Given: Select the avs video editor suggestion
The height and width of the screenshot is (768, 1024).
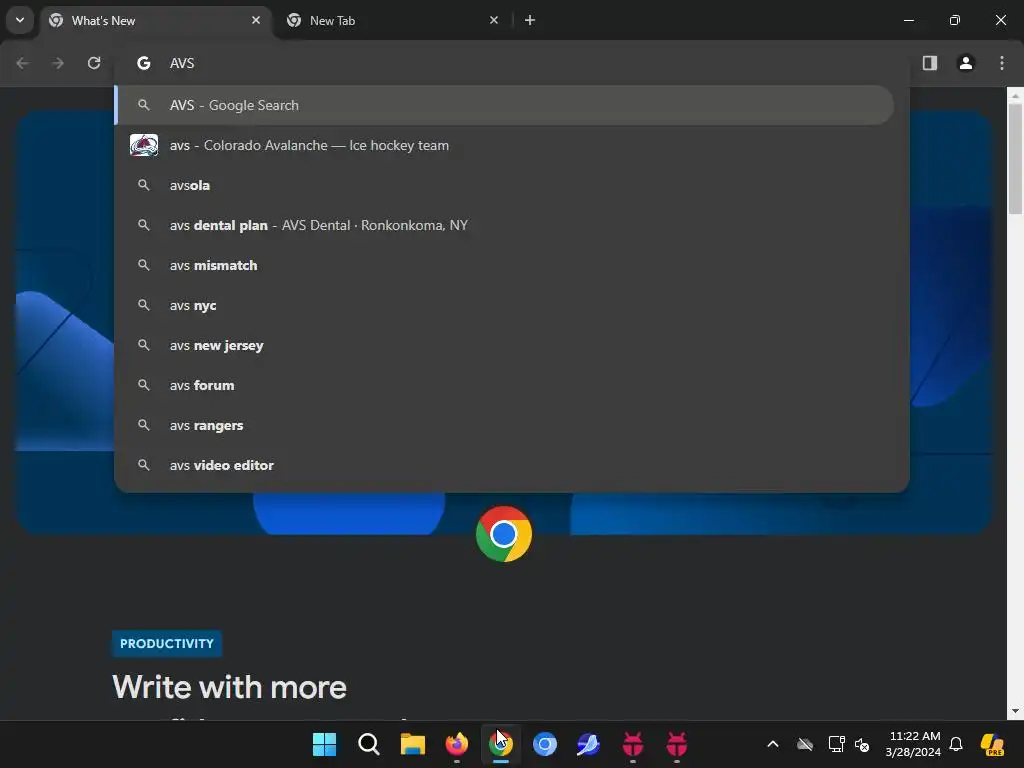Looking at the screenshot, I should pos(504,465).
